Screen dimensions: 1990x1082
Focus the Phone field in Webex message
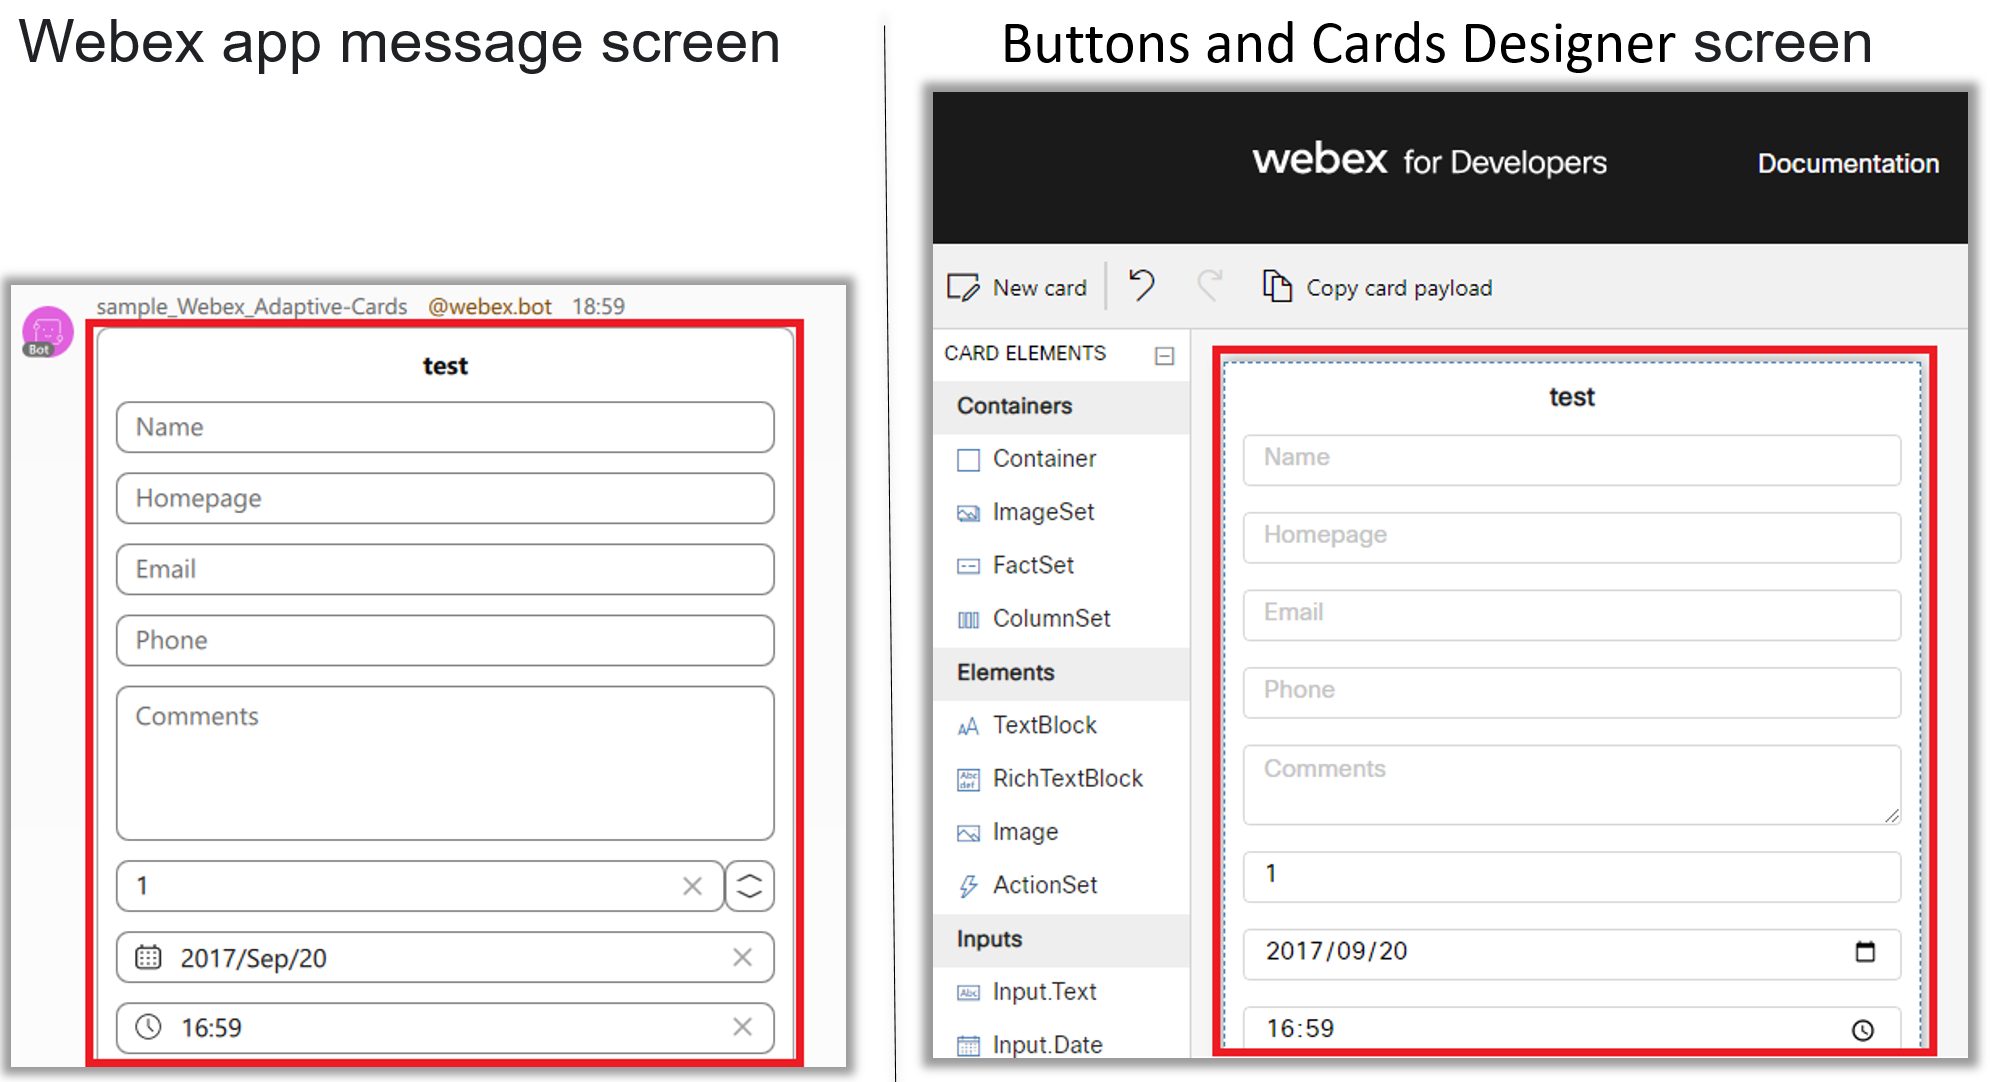tap(445, 640)
